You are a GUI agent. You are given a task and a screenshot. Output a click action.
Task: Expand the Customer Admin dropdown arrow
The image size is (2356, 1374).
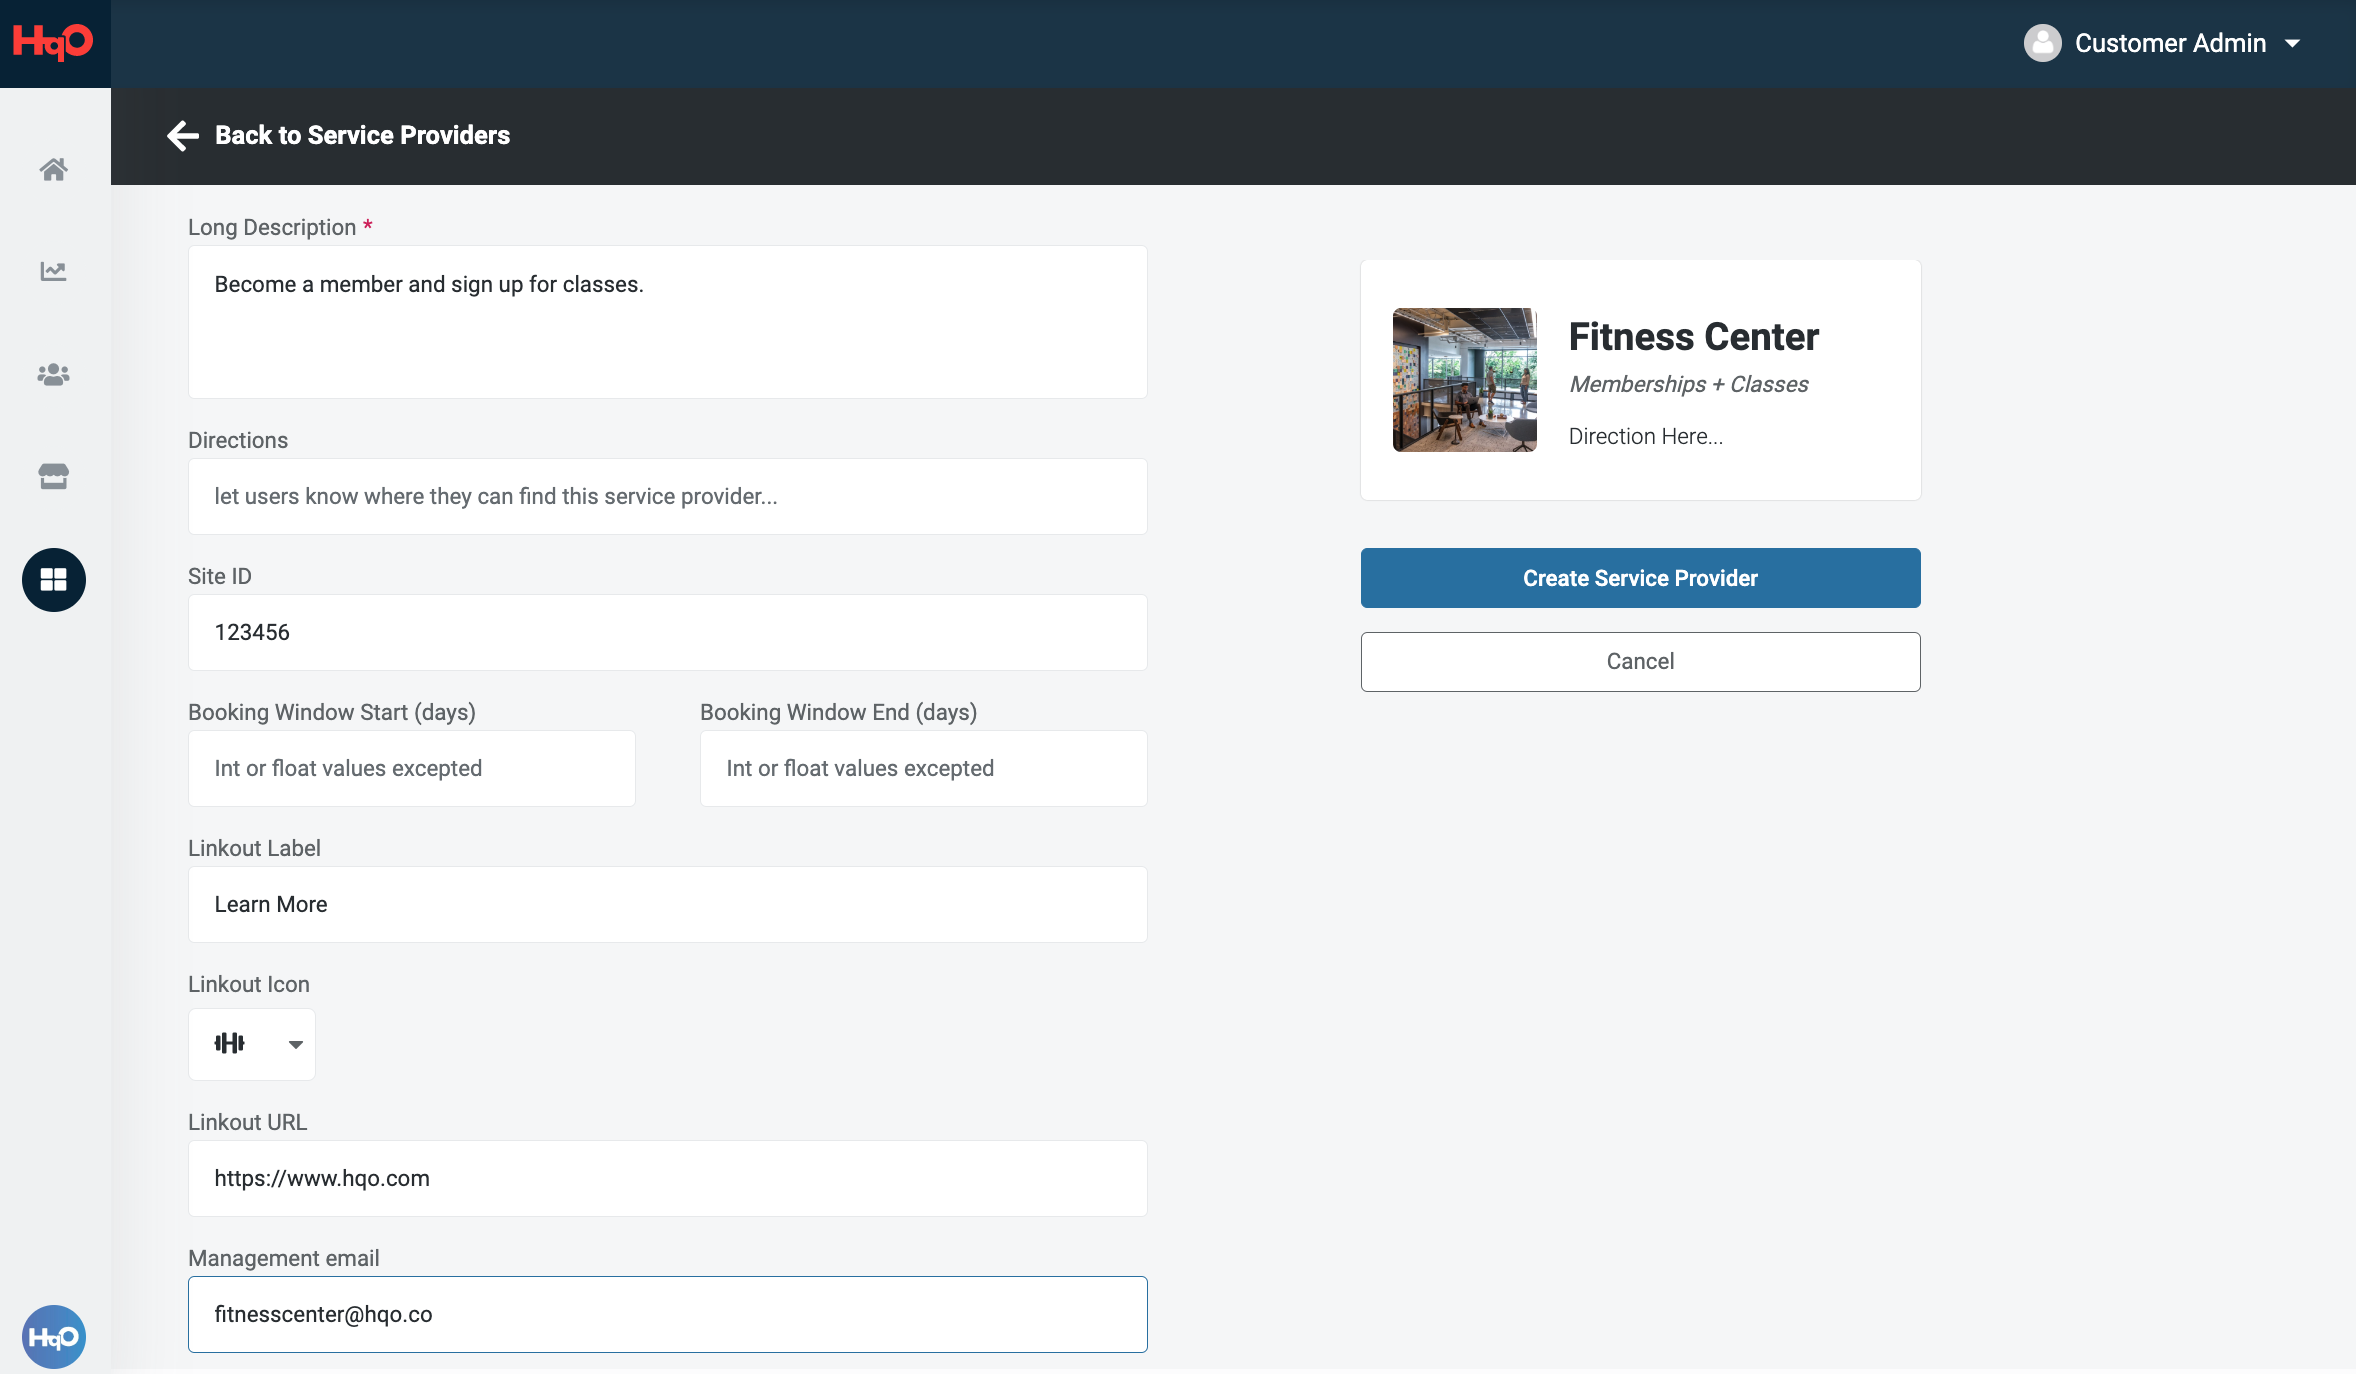coord(2293,44)
